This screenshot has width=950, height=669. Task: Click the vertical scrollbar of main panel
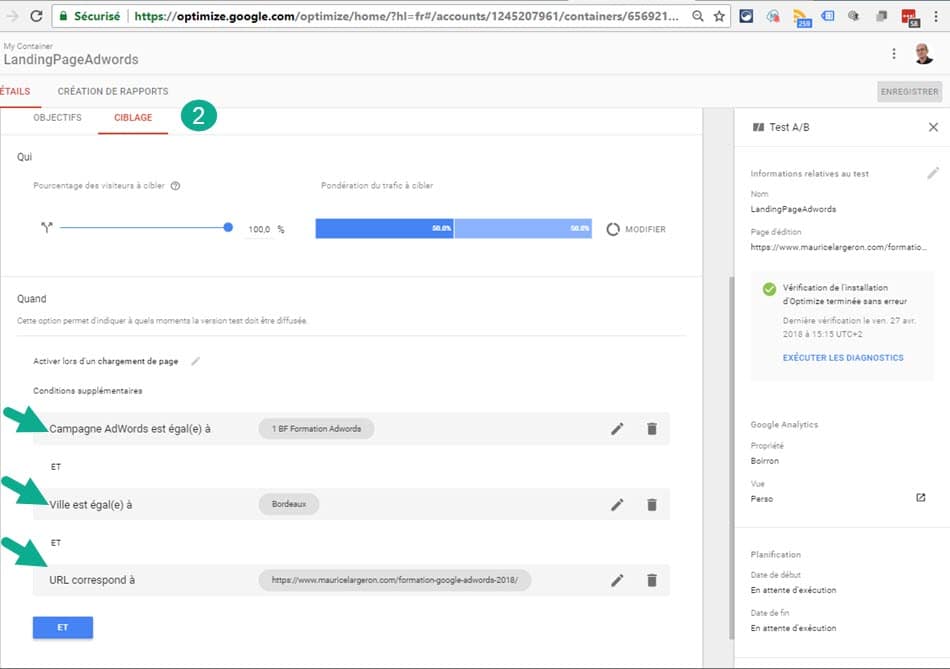731,458
